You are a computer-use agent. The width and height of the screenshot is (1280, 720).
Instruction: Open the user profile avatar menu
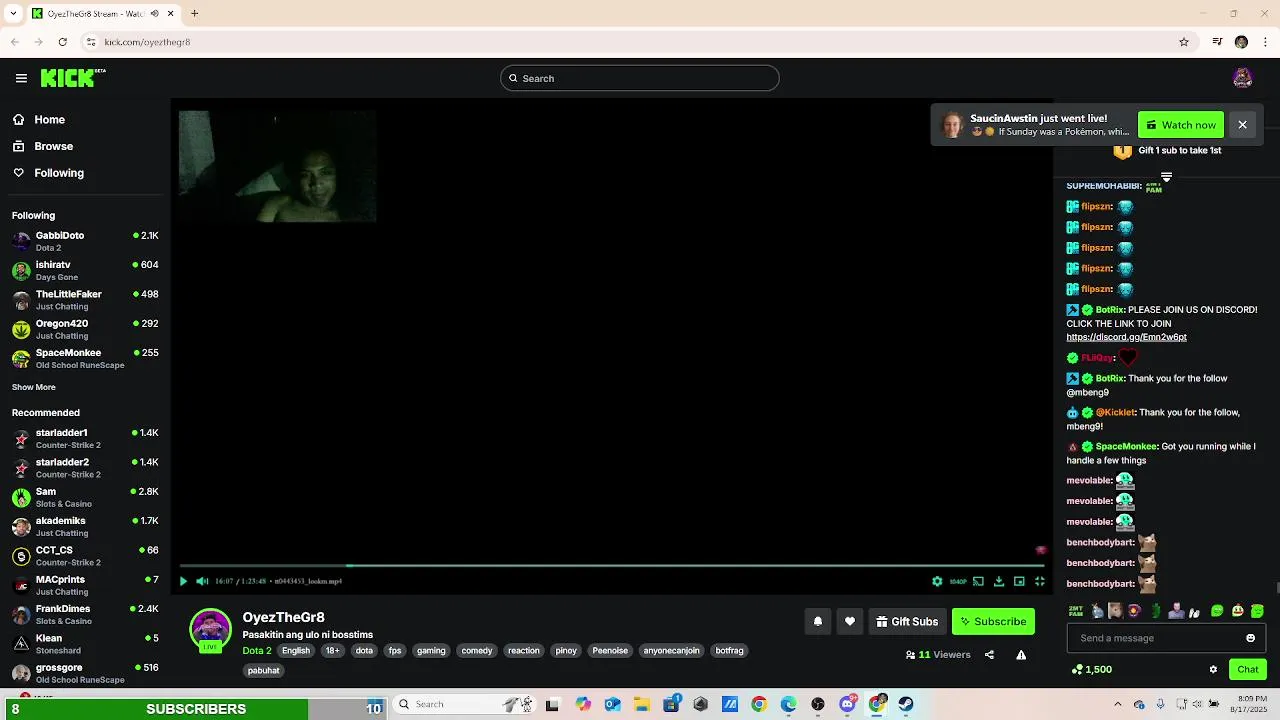tap(1243, 78)
